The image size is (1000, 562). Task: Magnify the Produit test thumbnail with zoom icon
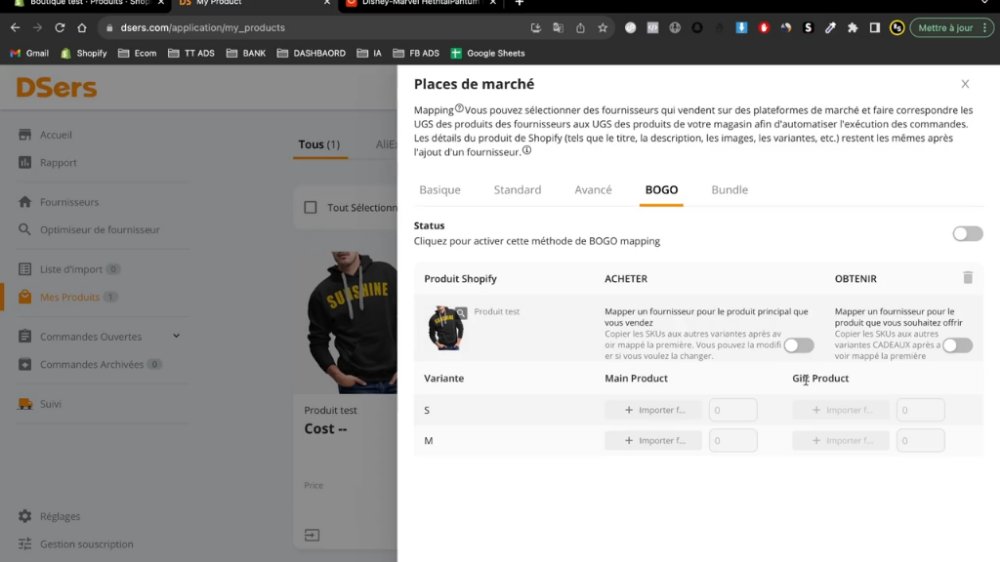pyautogui.click(x=461, y=313)
